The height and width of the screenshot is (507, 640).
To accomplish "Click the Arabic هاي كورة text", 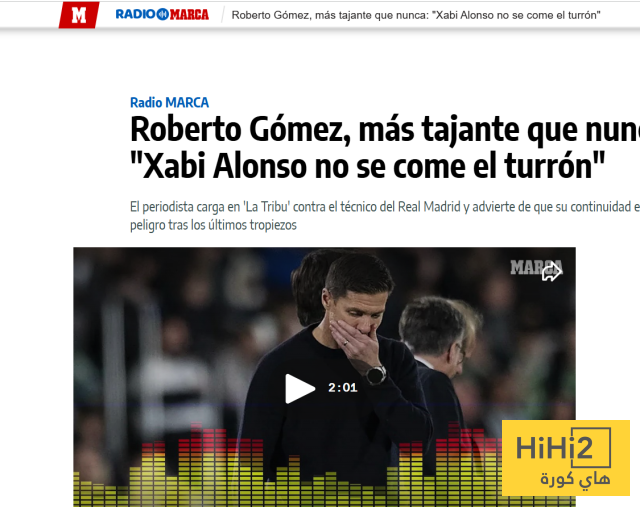I will 575,478.
